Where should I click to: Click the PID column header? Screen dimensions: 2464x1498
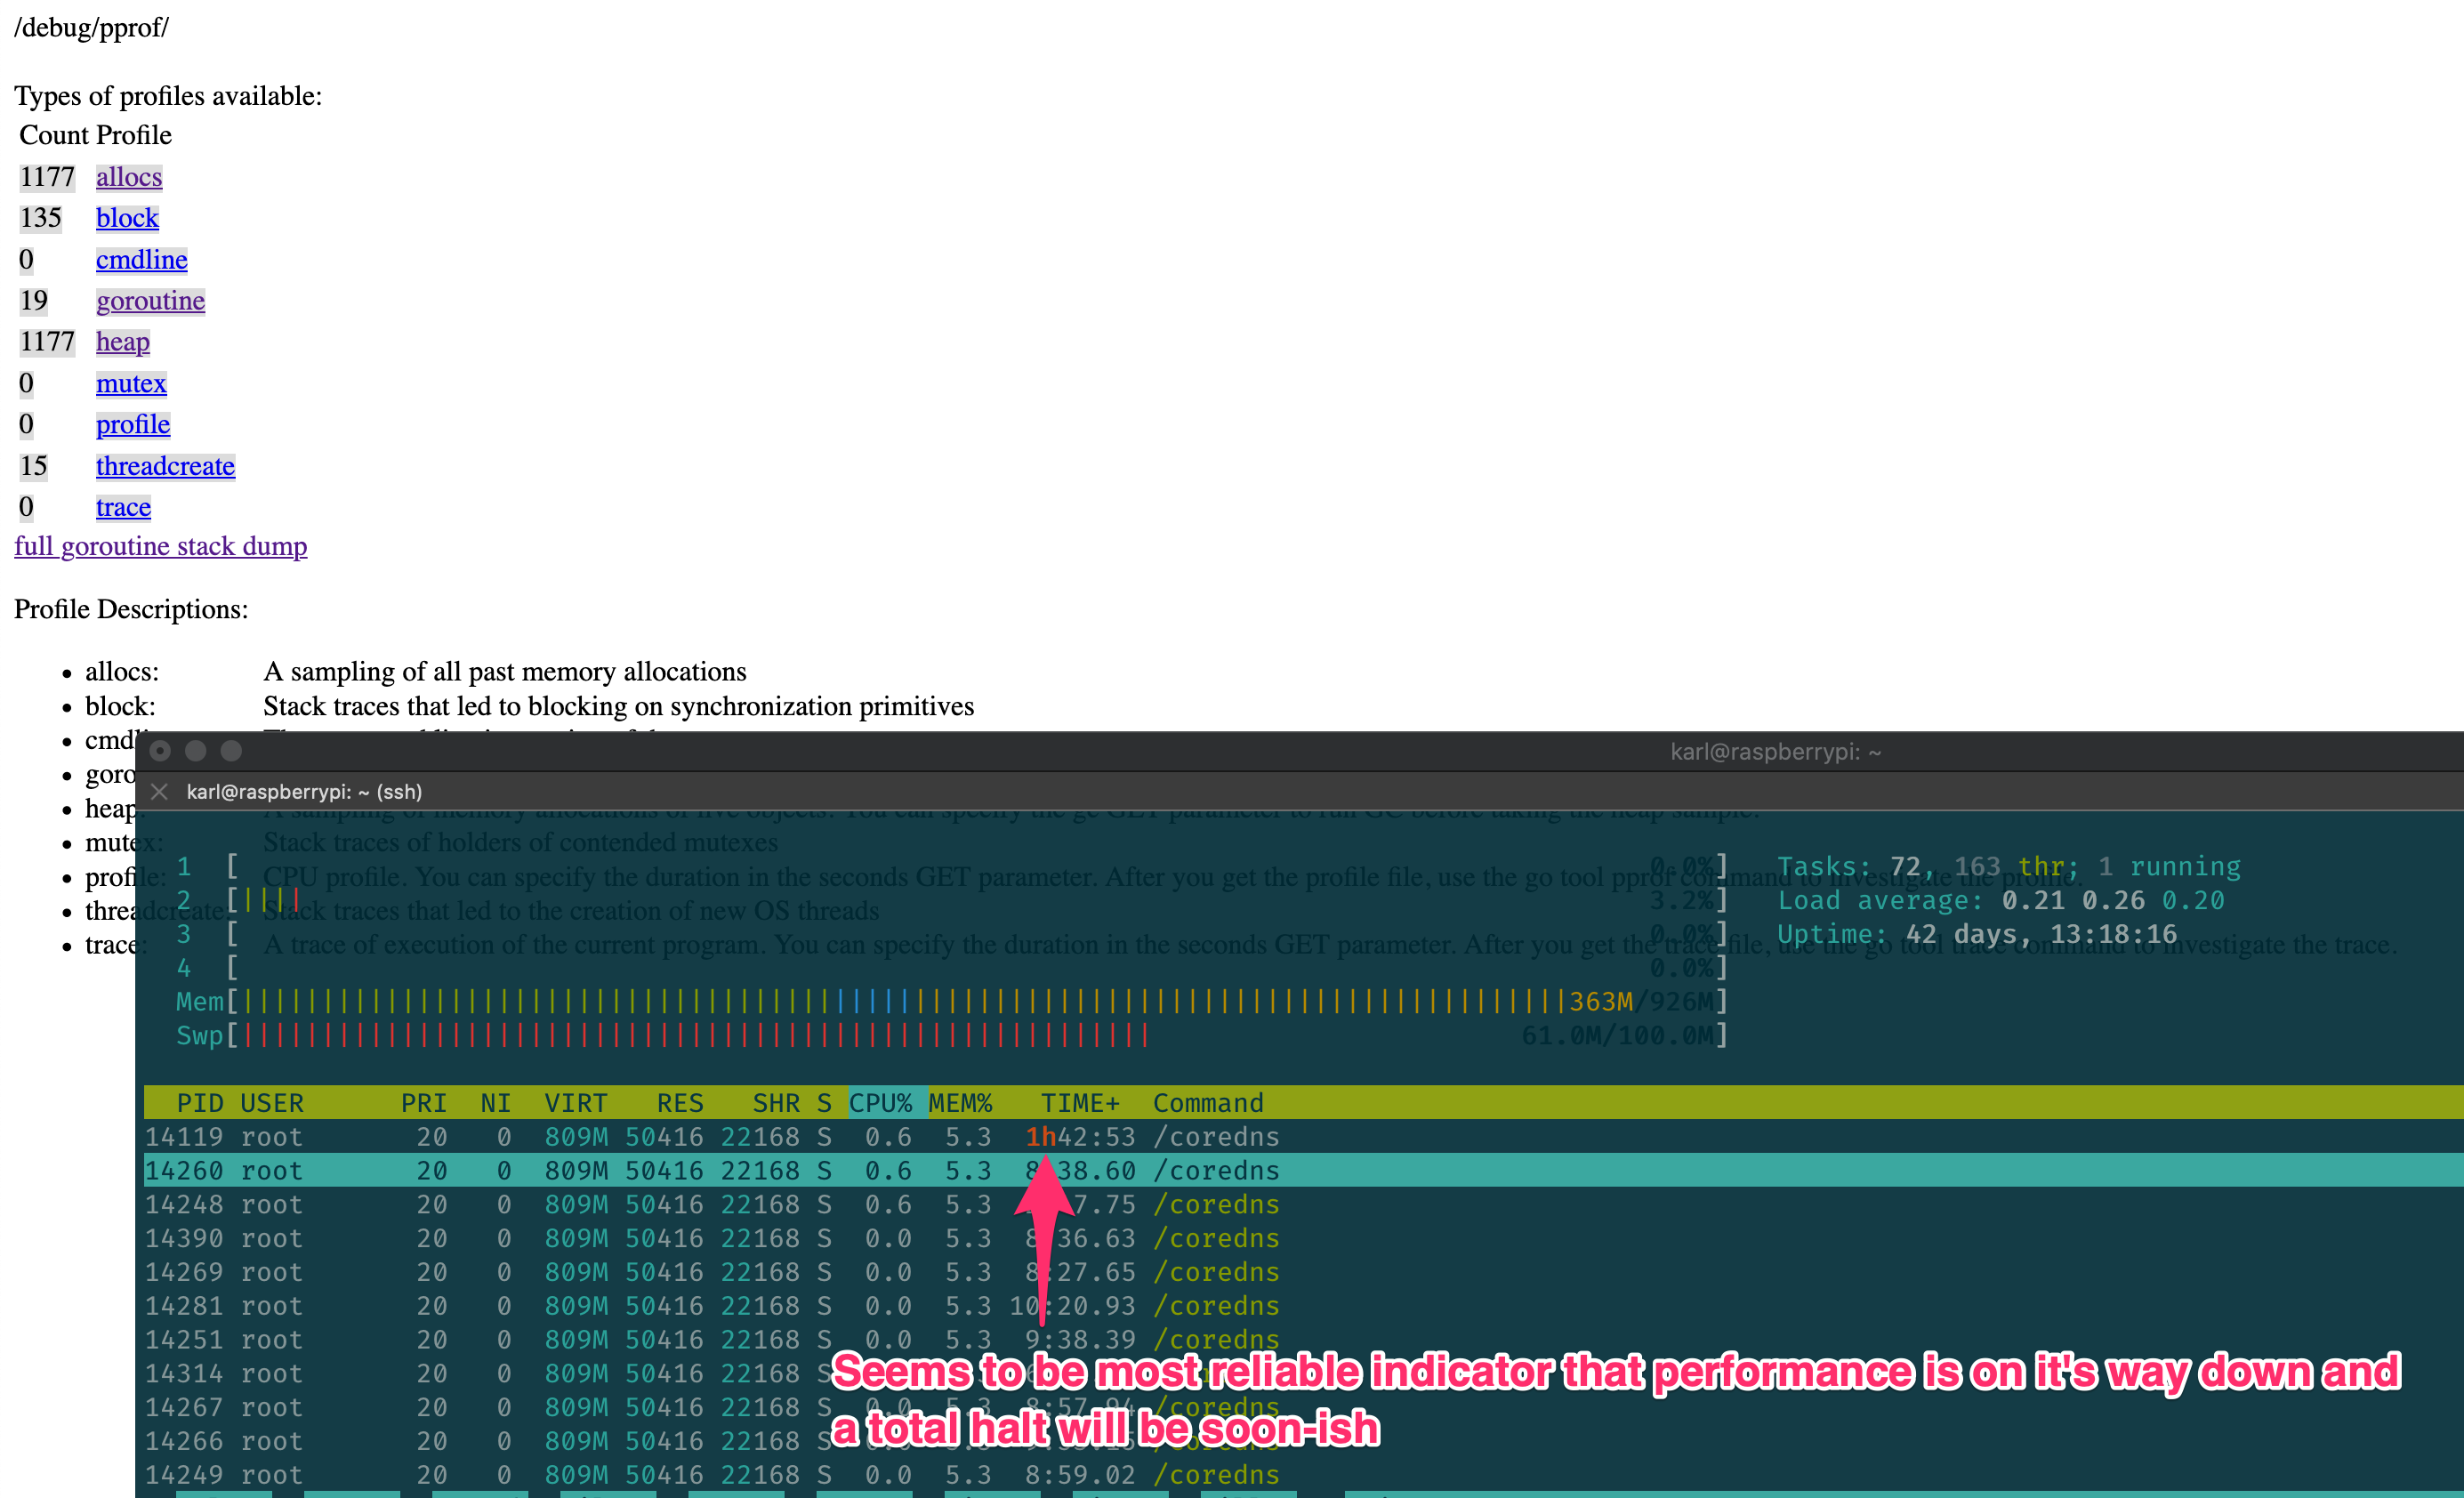[x=200, y=1102]
